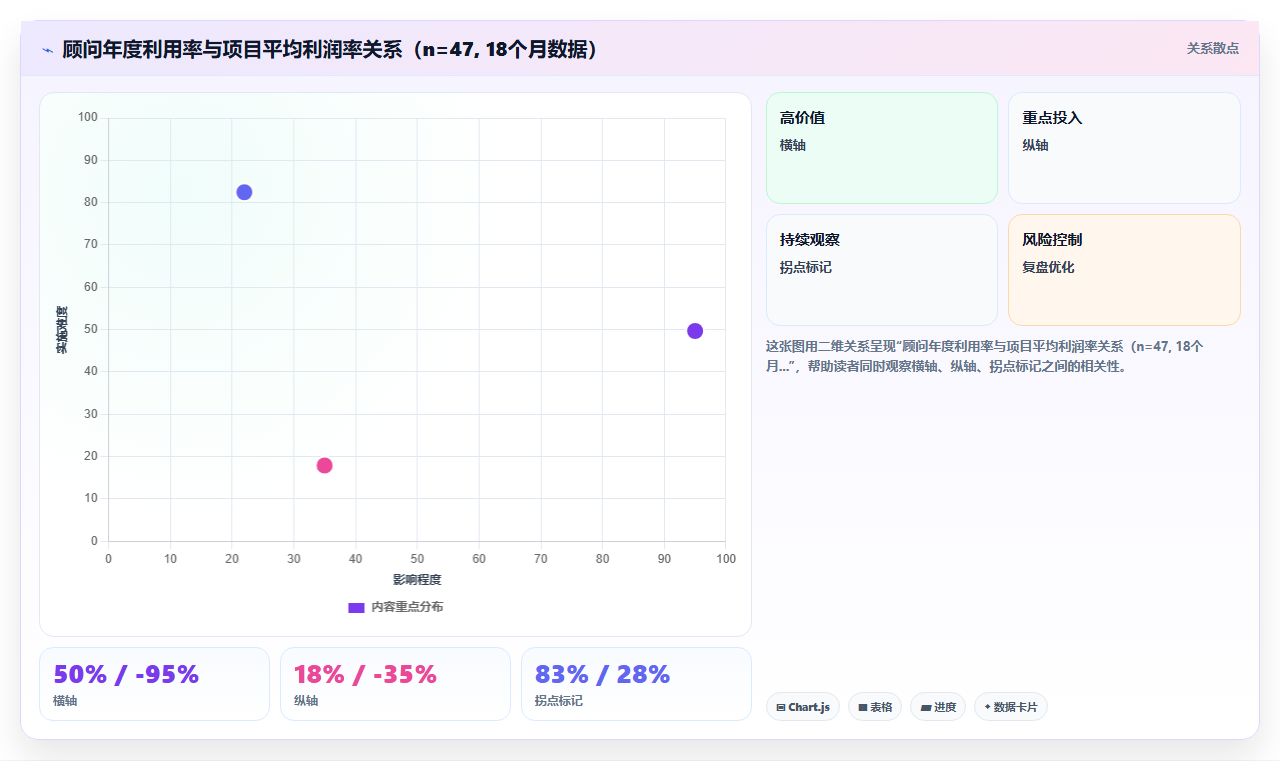Click the x-axis tick label 50
Image resolution: width=1280 pixels, height=761 pixels.
(417, 558)
